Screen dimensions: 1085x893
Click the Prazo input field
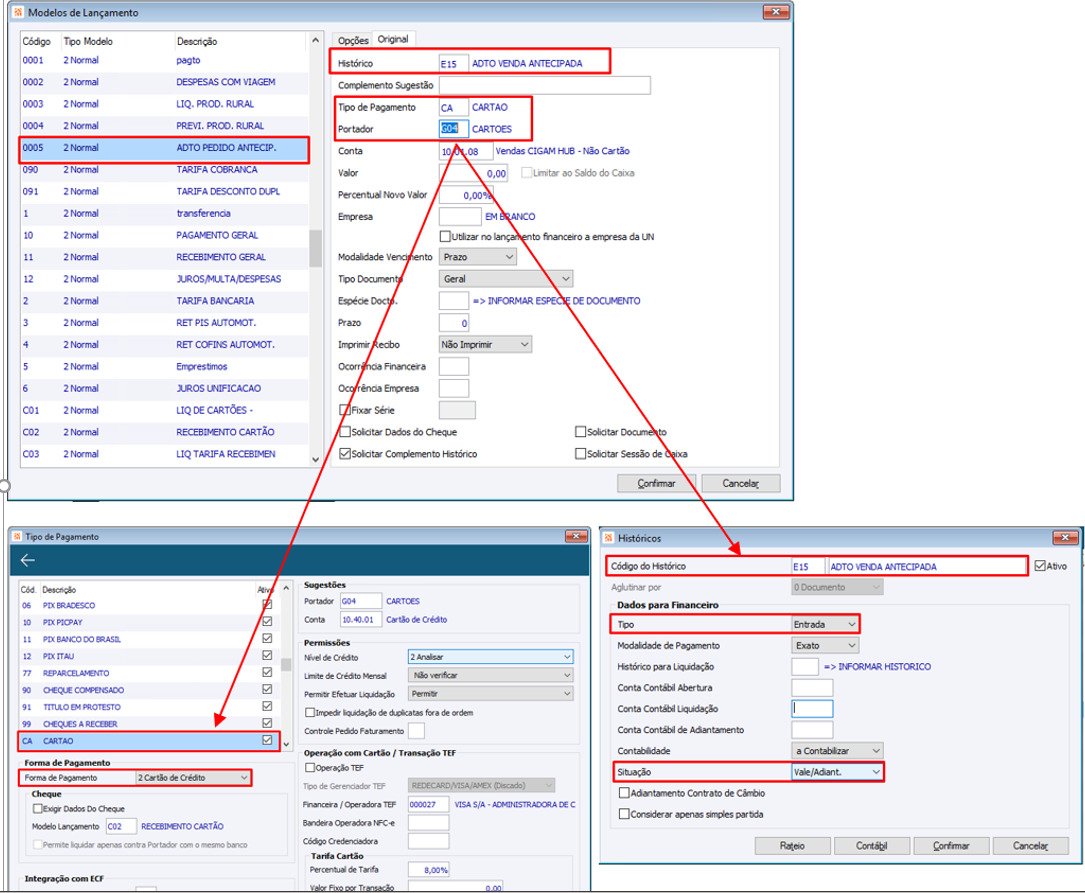pyautogui.click(x=453, y=322)
